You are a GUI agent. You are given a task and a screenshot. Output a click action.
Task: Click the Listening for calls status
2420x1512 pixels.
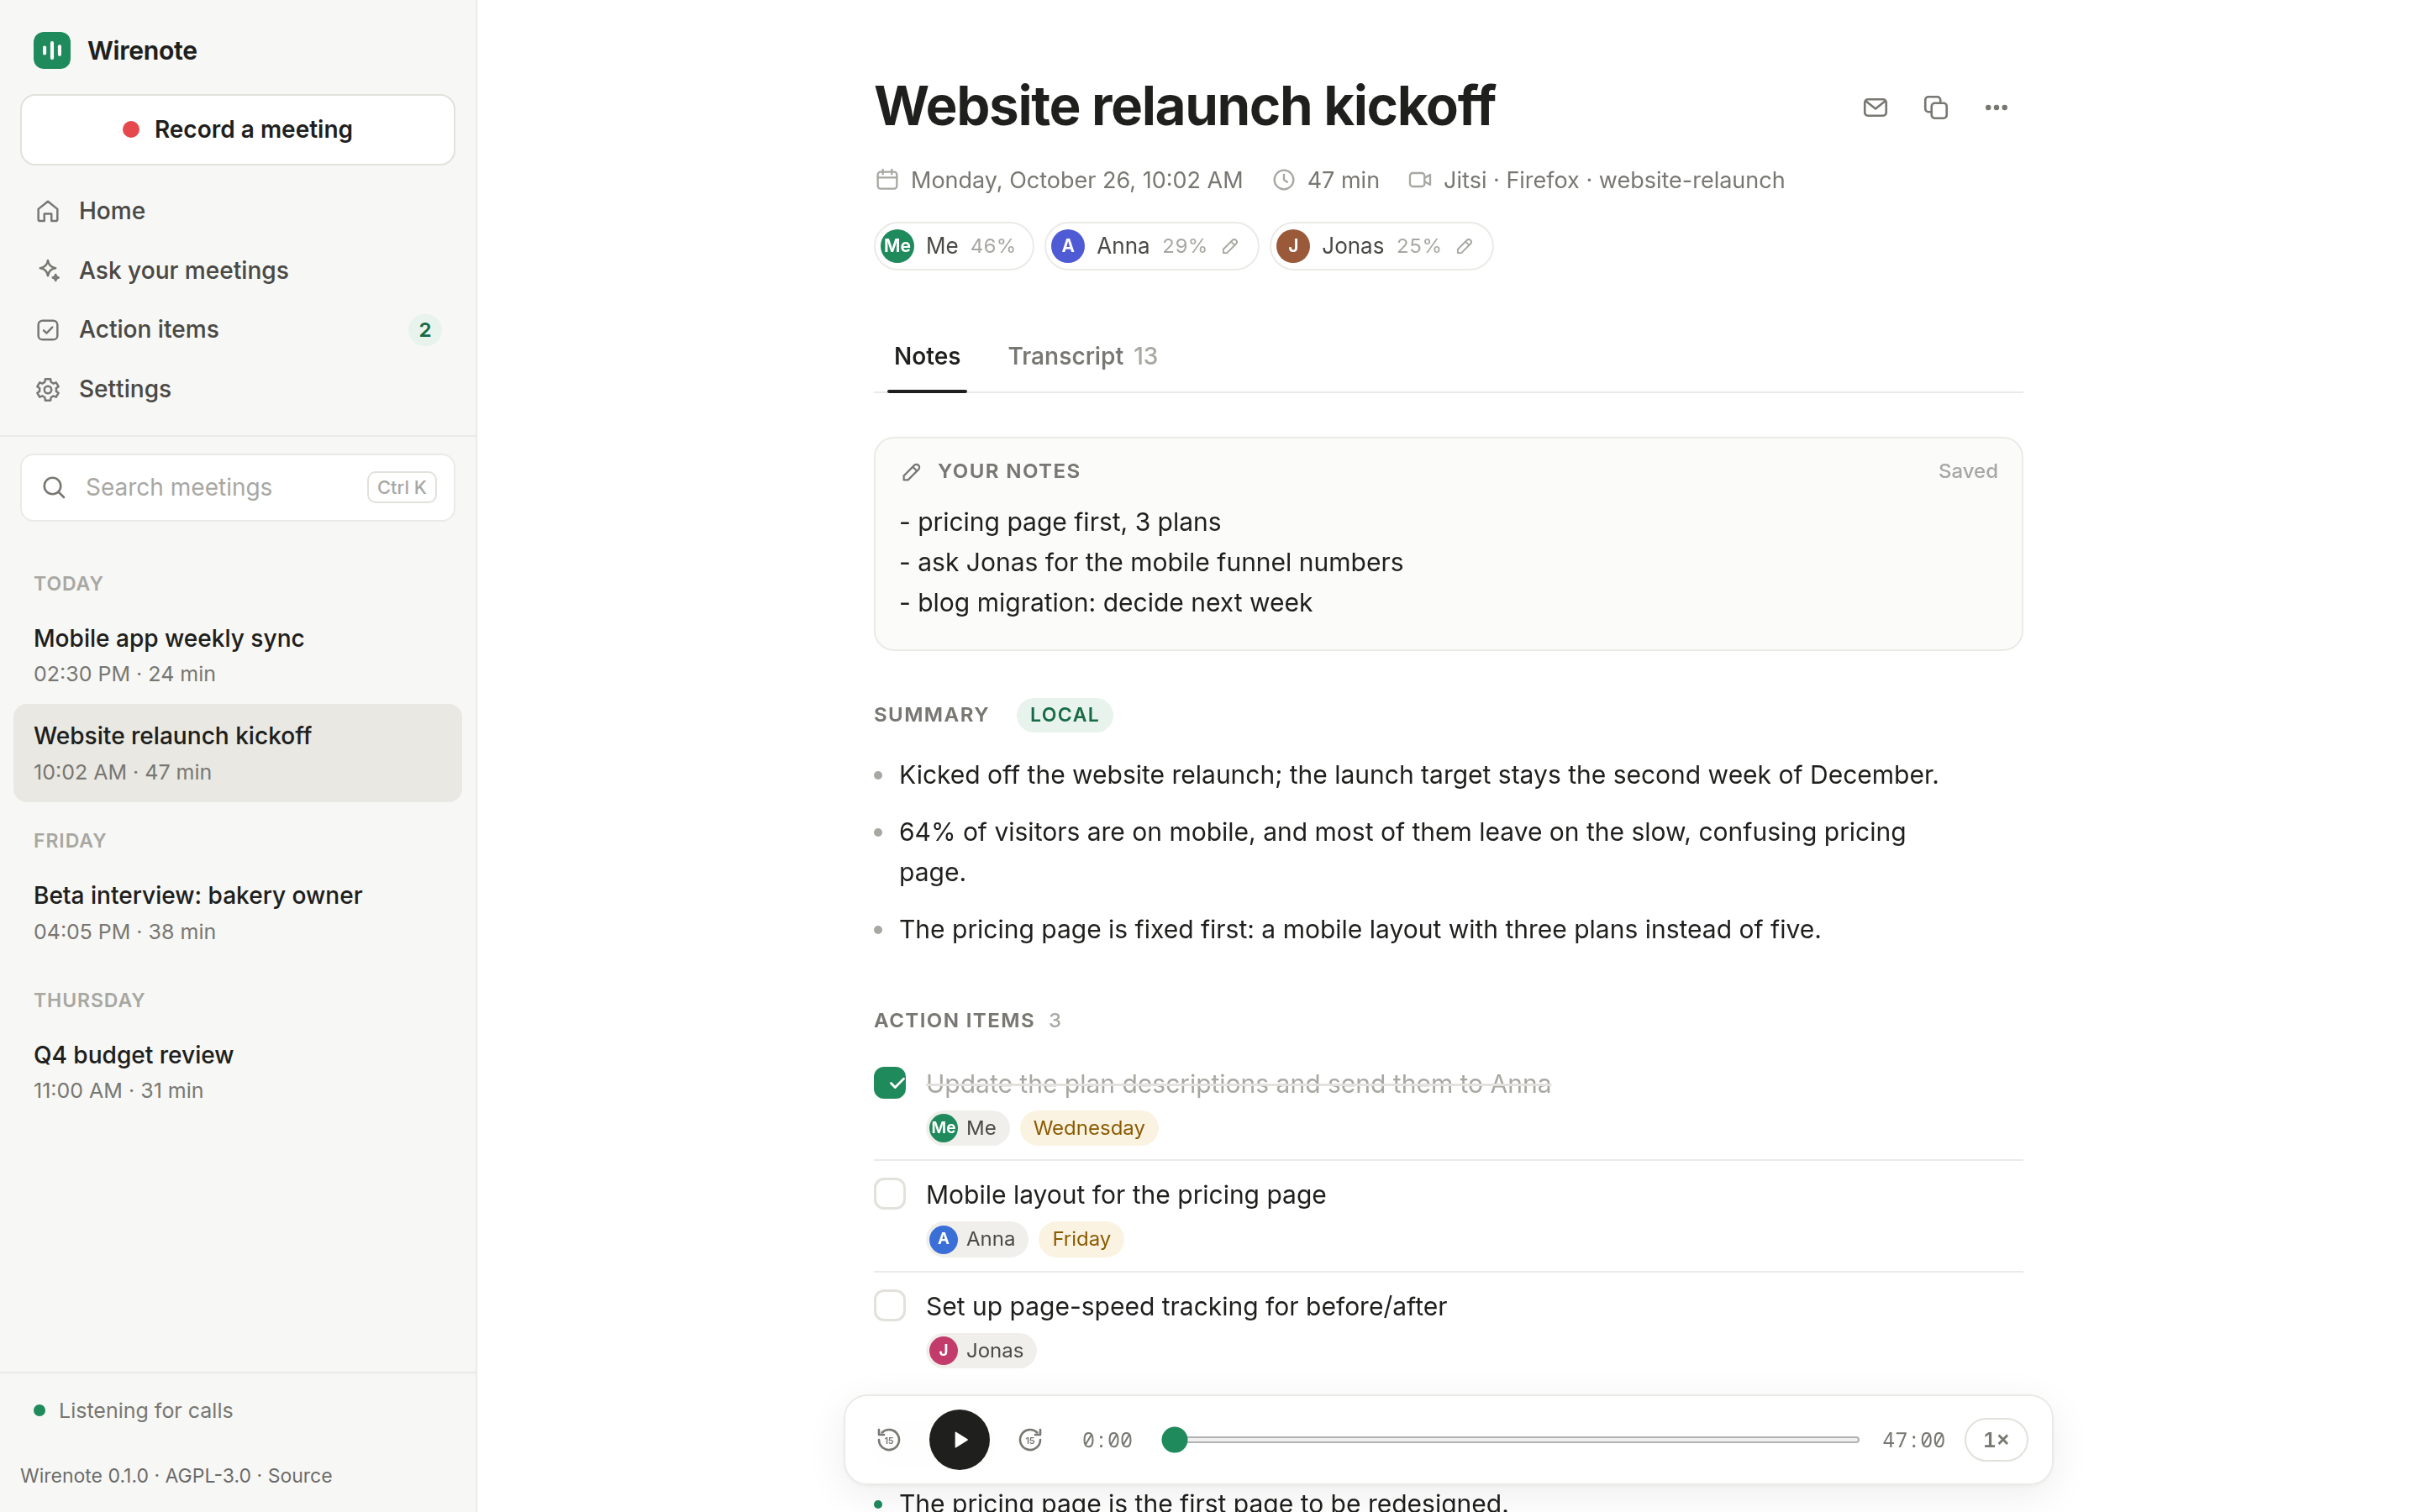134,1410
